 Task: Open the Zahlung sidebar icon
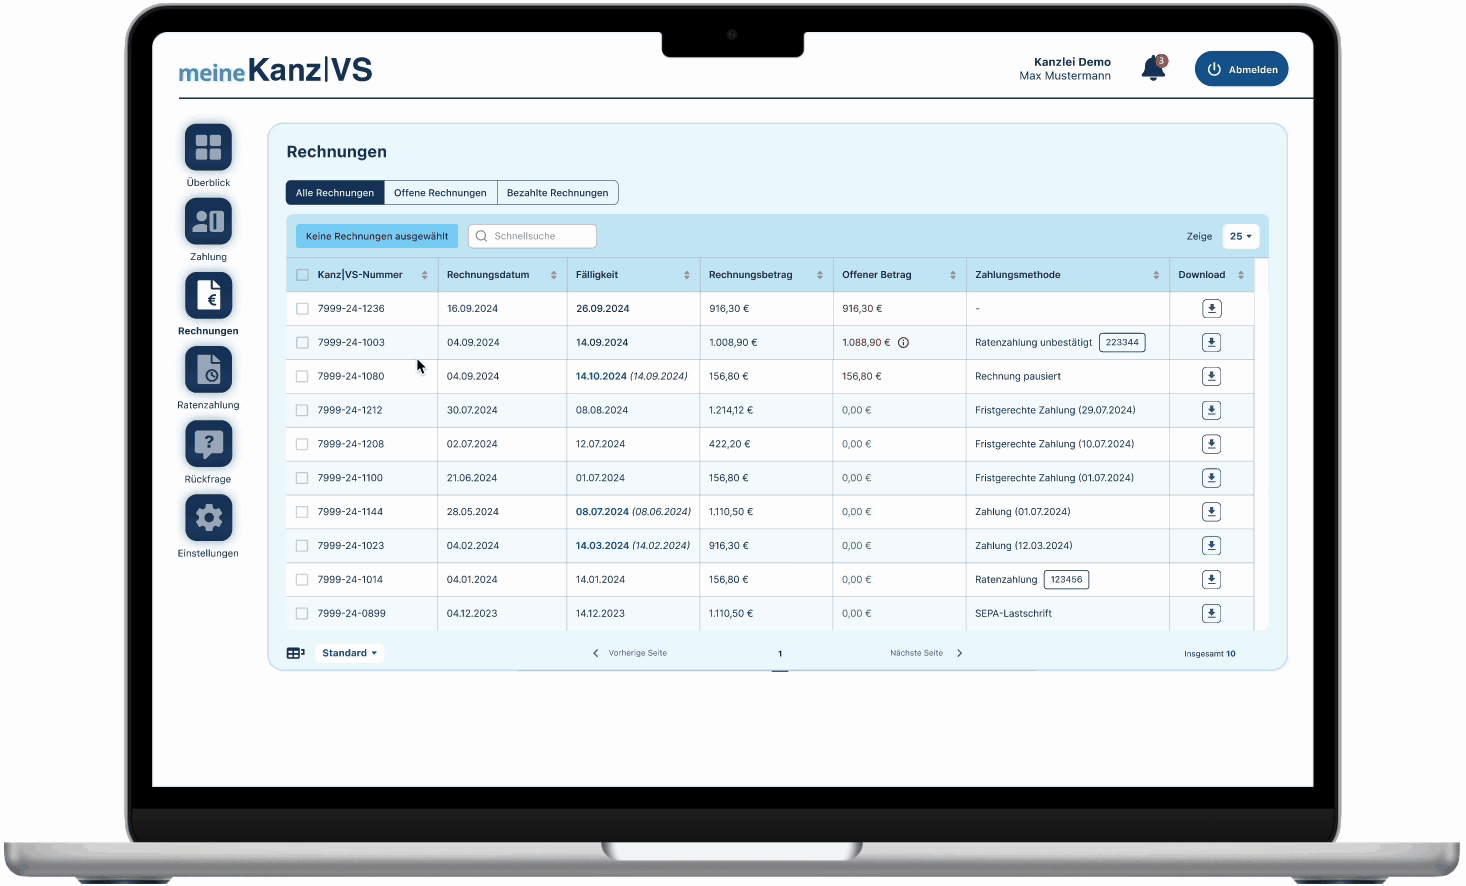tap(208, 222)
